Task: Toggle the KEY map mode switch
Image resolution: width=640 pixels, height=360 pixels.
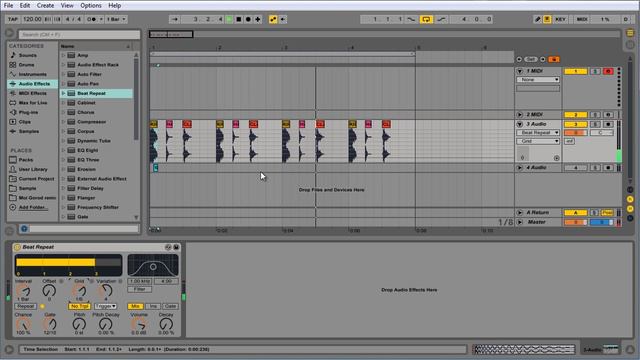Action: coord(560,19)
